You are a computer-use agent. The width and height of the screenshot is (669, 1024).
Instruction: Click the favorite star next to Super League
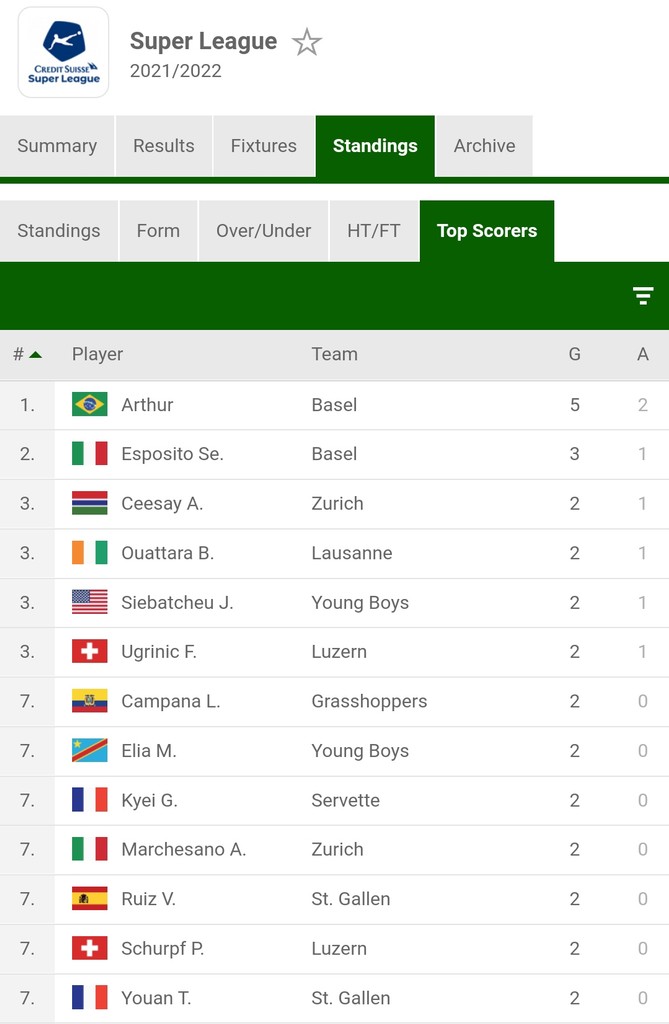tap(306, 42)
